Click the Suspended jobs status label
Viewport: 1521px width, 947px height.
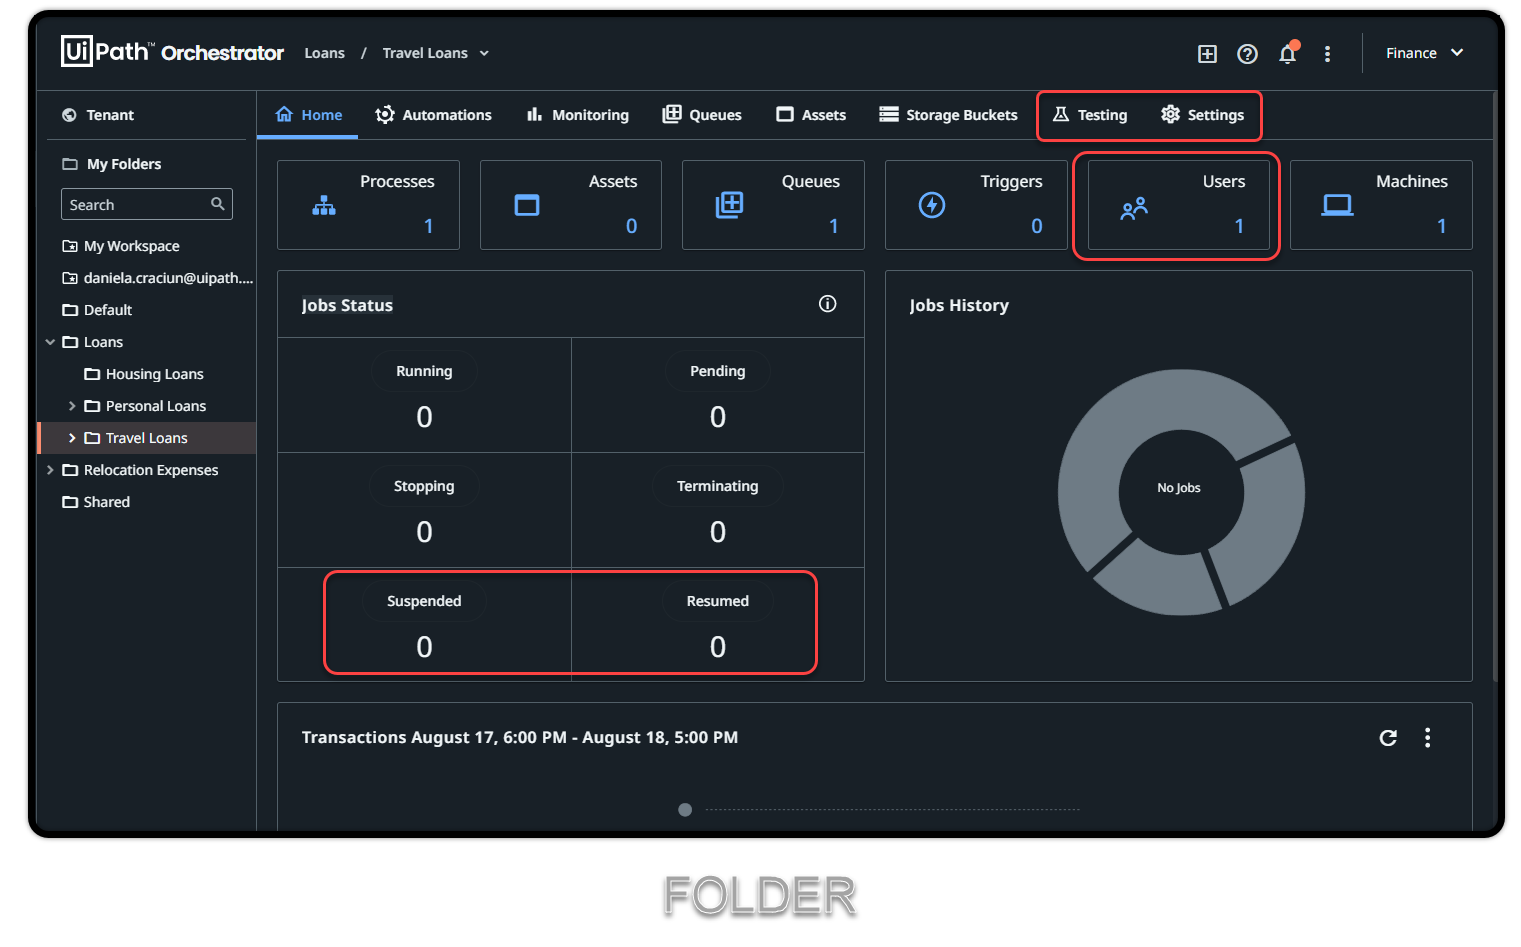424,601
